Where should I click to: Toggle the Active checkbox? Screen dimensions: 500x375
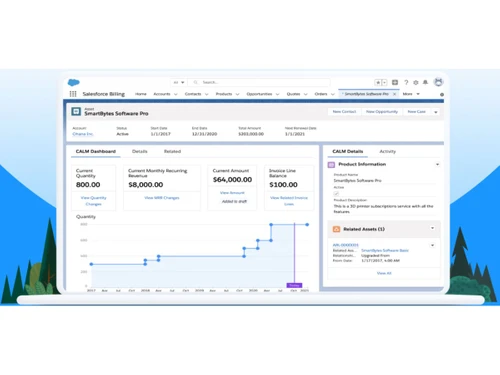pos(336,193)
